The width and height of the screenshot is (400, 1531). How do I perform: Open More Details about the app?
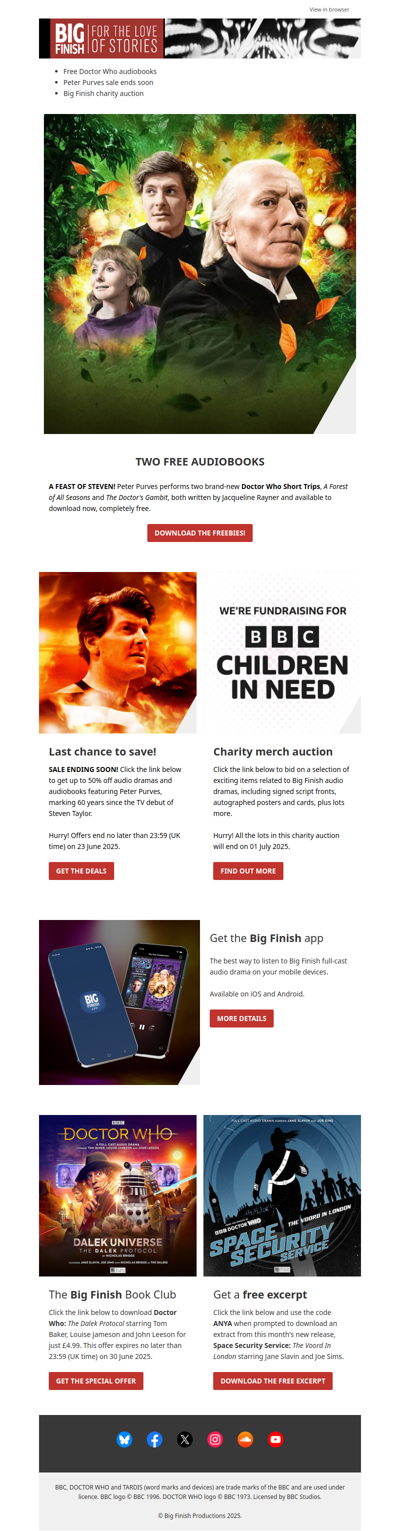tap(241, 1018)
